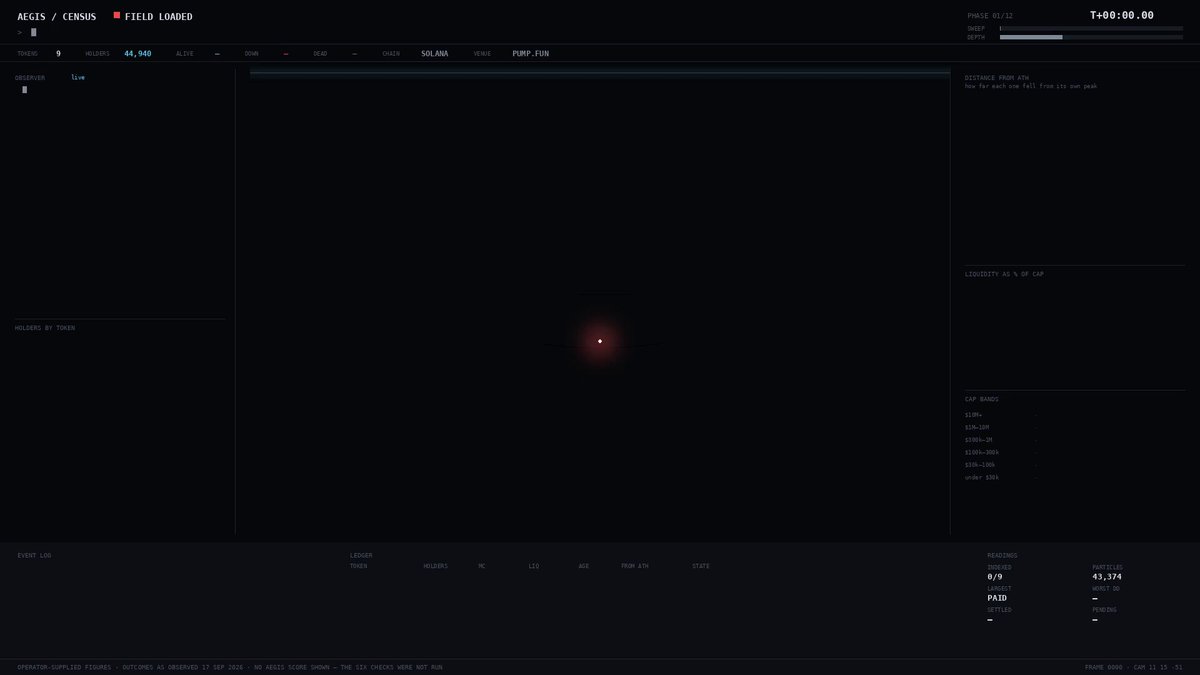This screenshot has height=675, width=1200.
Task: Click the LIQUIDITY AS % OF CAP heading
Action: coord(1004,274)
